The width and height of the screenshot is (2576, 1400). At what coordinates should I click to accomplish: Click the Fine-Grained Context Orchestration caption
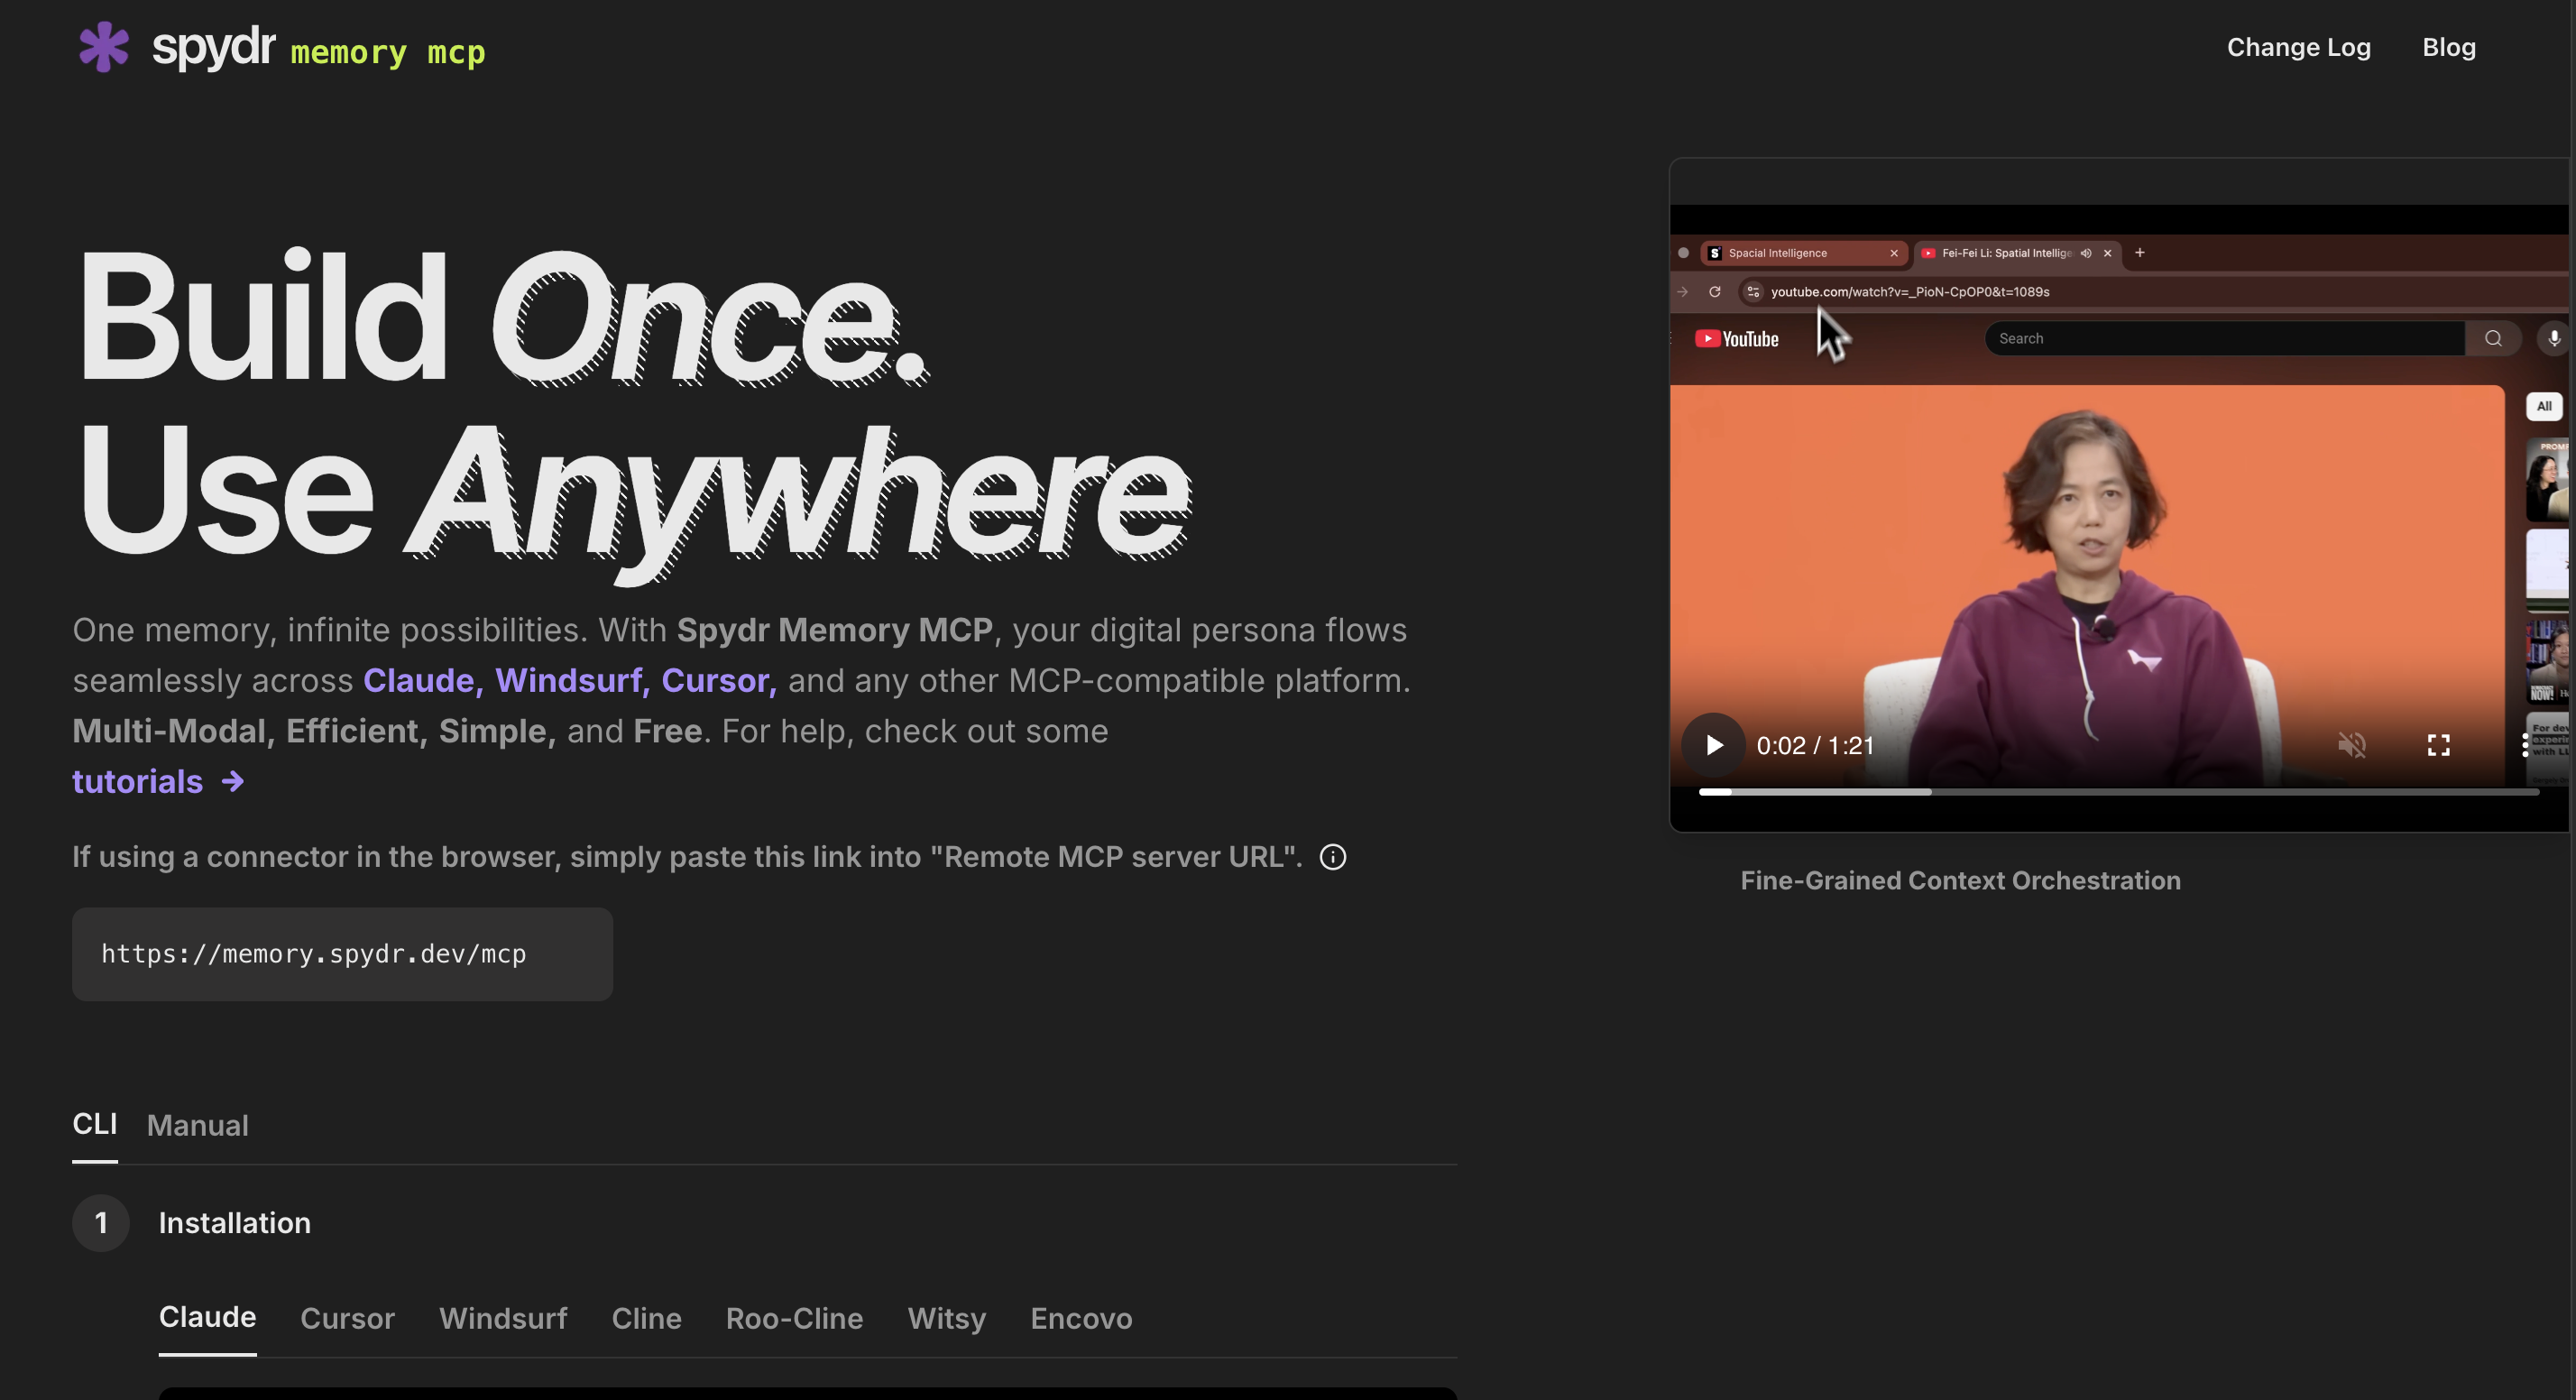(1960, 881)
